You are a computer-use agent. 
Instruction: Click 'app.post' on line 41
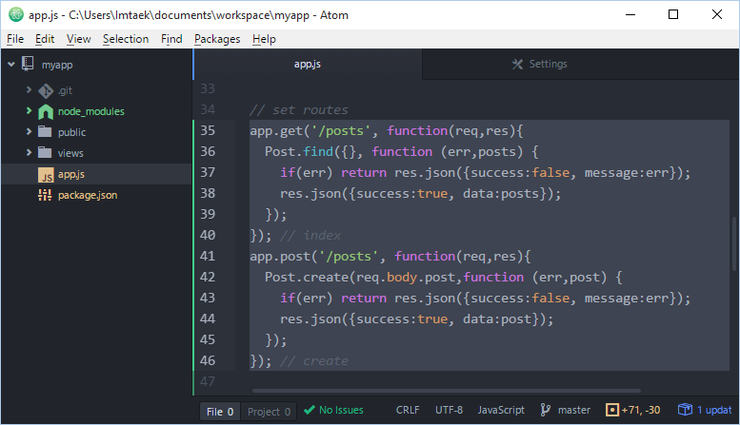pyautogui.click(x=280, y=256)
